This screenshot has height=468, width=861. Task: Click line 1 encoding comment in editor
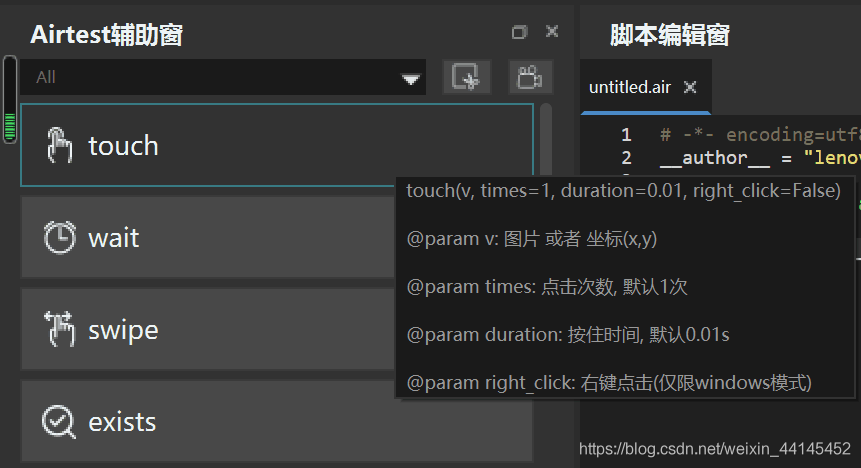761,135
